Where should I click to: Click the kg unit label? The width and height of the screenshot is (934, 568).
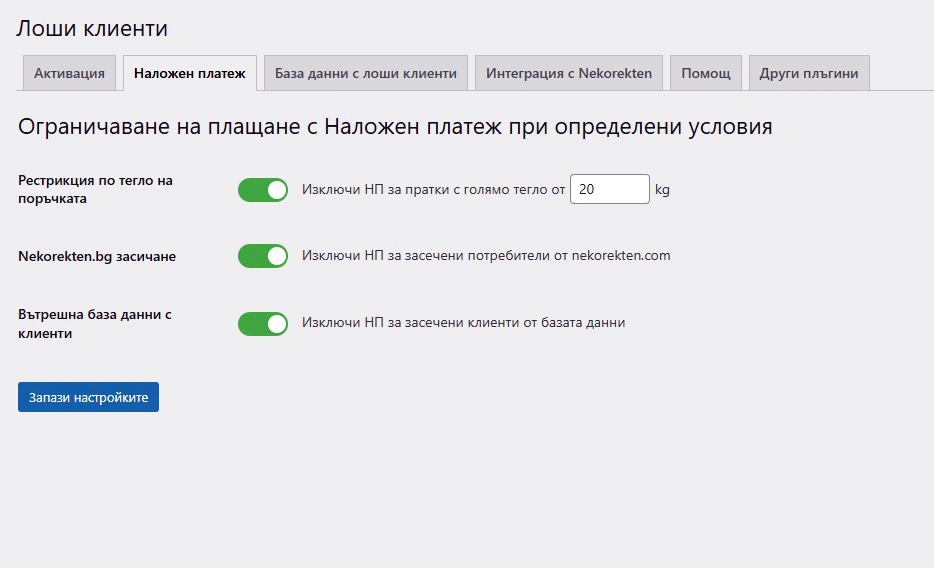pos(662,190)
